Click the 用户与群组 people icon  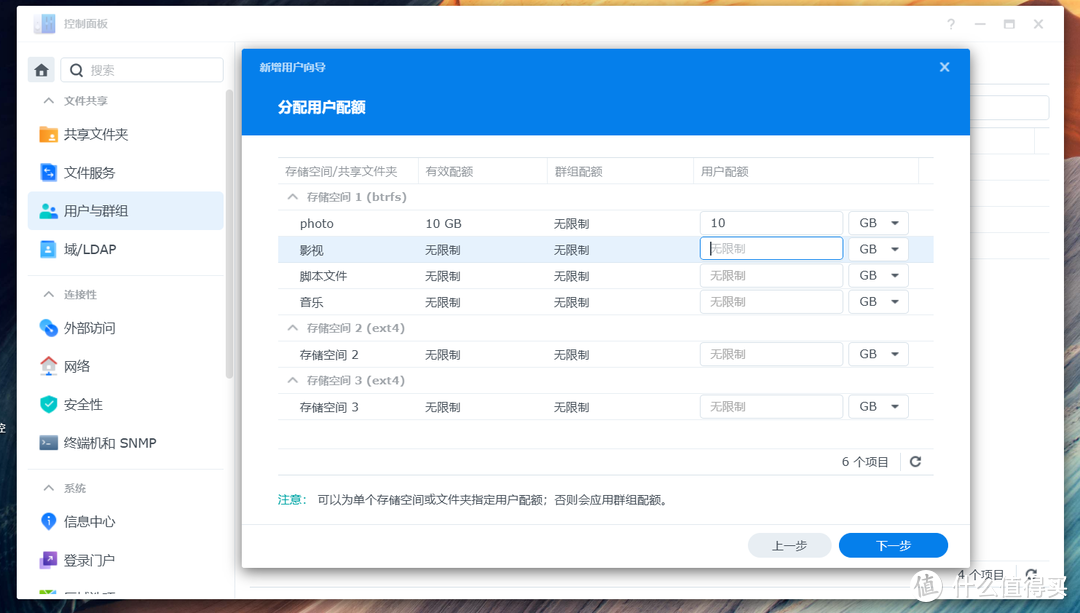[x=47, y=210]
